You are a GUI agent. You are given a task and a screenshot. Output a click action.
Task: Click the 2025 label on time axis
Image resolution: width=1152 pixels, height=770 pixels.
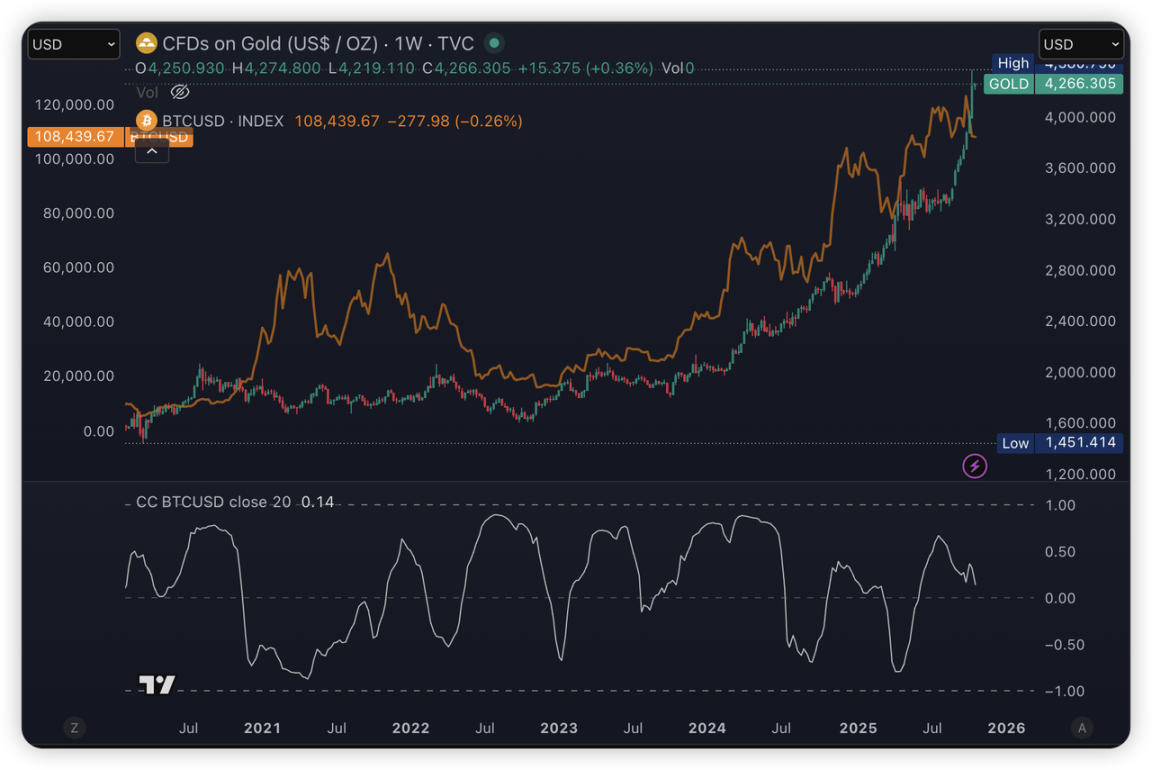pyautogui.click(x=858, y=728)
